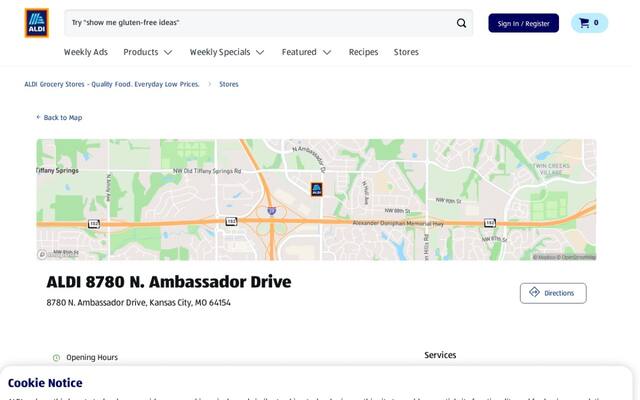Click the Interstate 29 shield on the map
This screenshot has width=640, height=400.
271,211
